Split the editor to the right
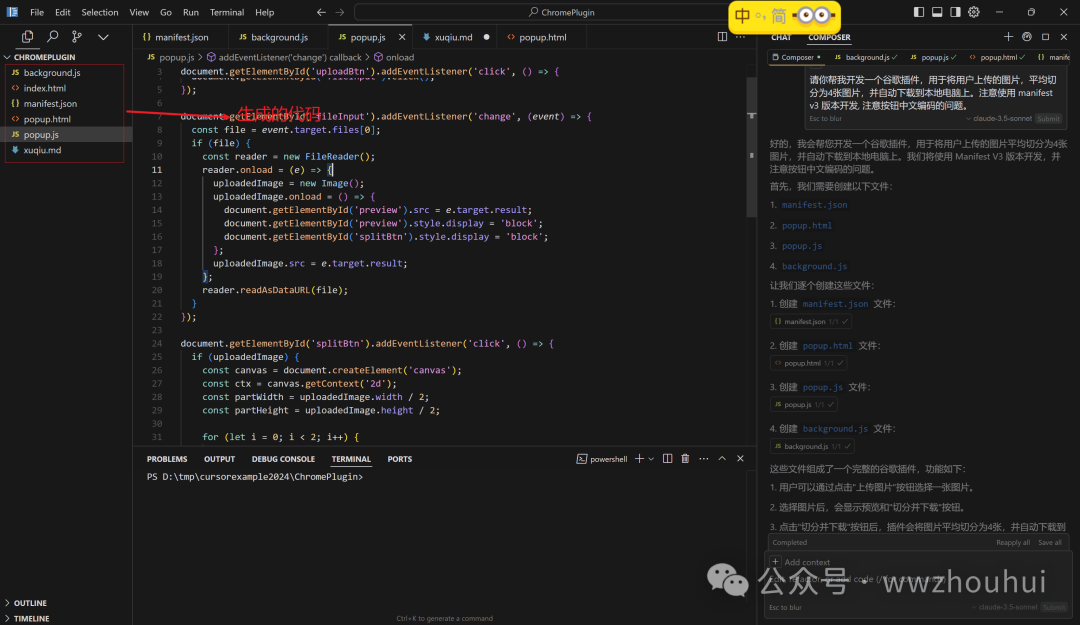 723,37
